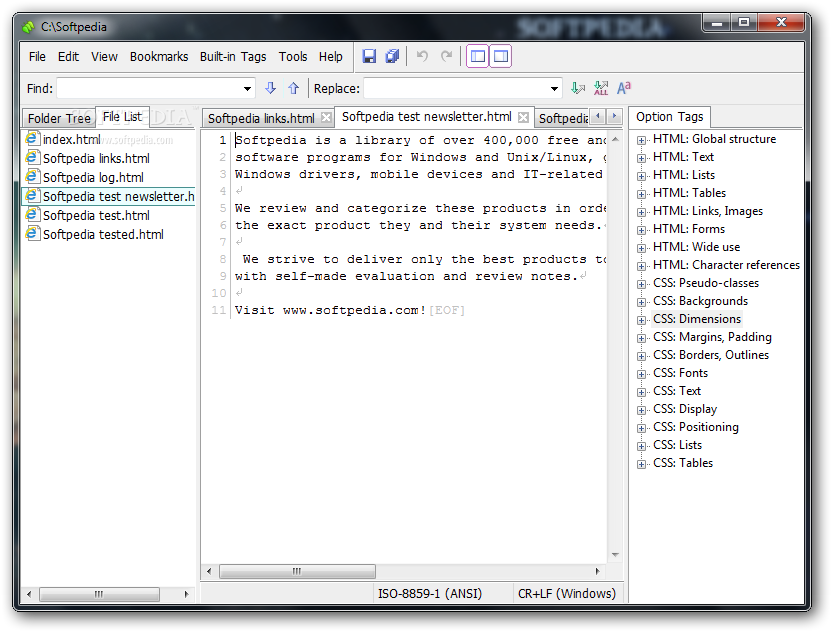832x632 pixels.
Task: Select Softpedia test.html in file list
Action: coord(96,216)
